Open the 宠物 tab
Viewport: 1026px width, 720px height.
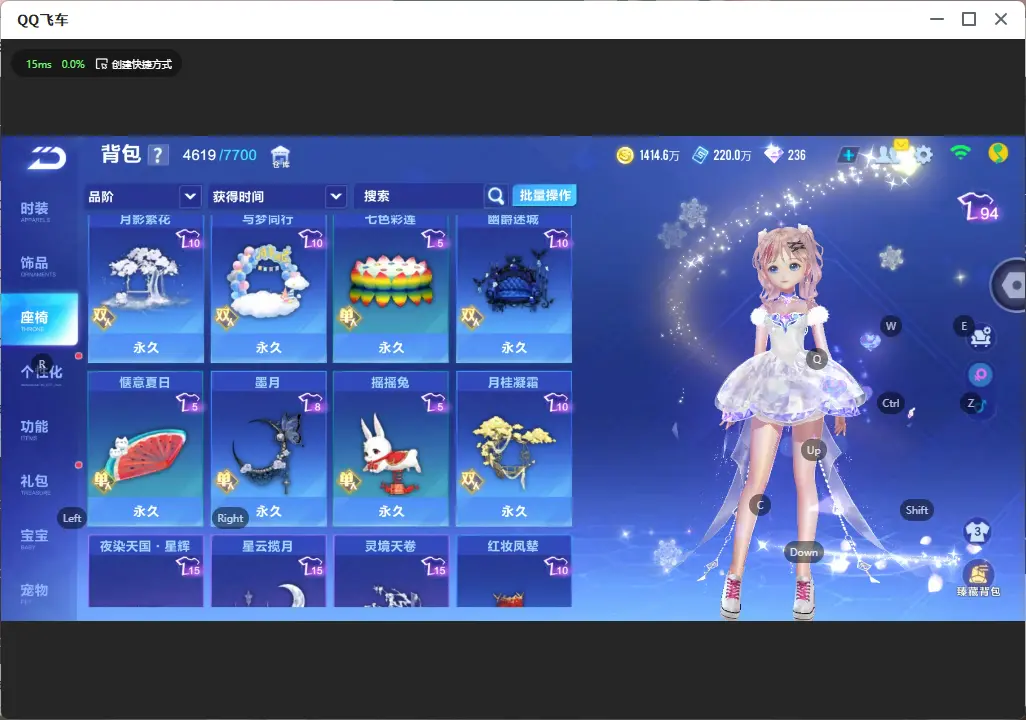35,591
